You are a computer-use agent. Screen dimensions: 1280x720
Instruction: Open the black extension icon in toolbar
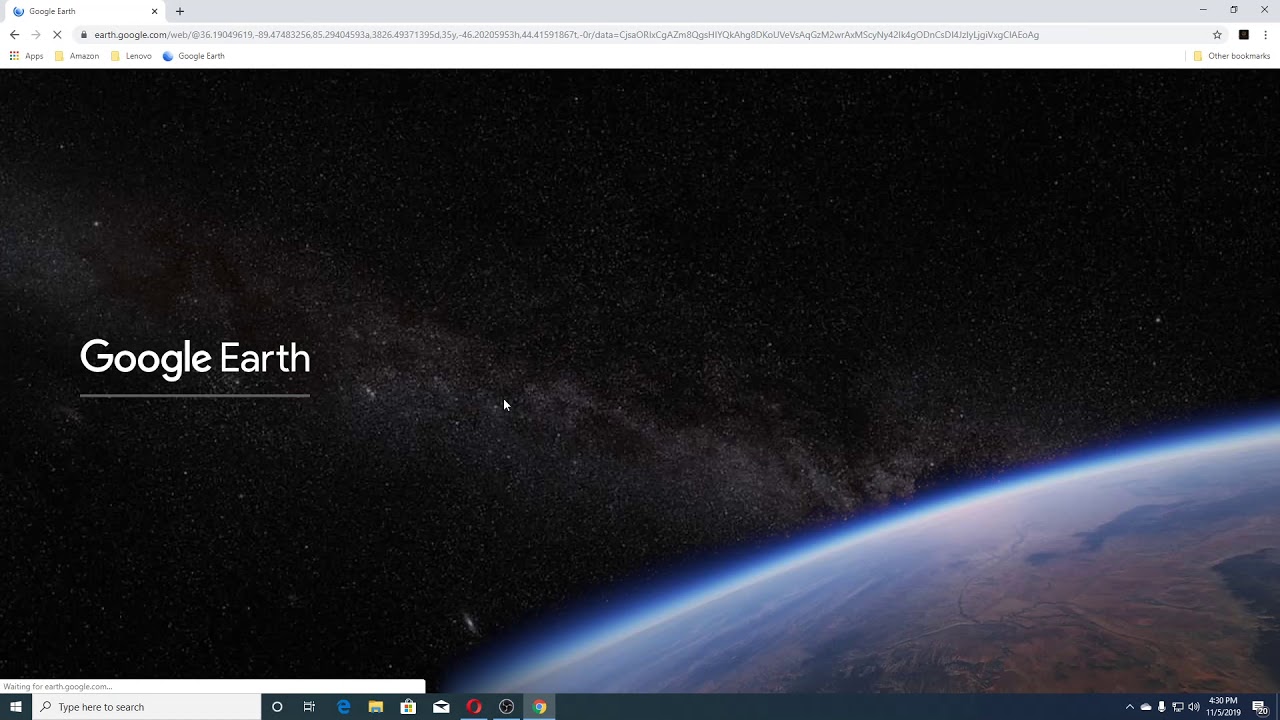pyautogui.click(x=1244, y=34)
